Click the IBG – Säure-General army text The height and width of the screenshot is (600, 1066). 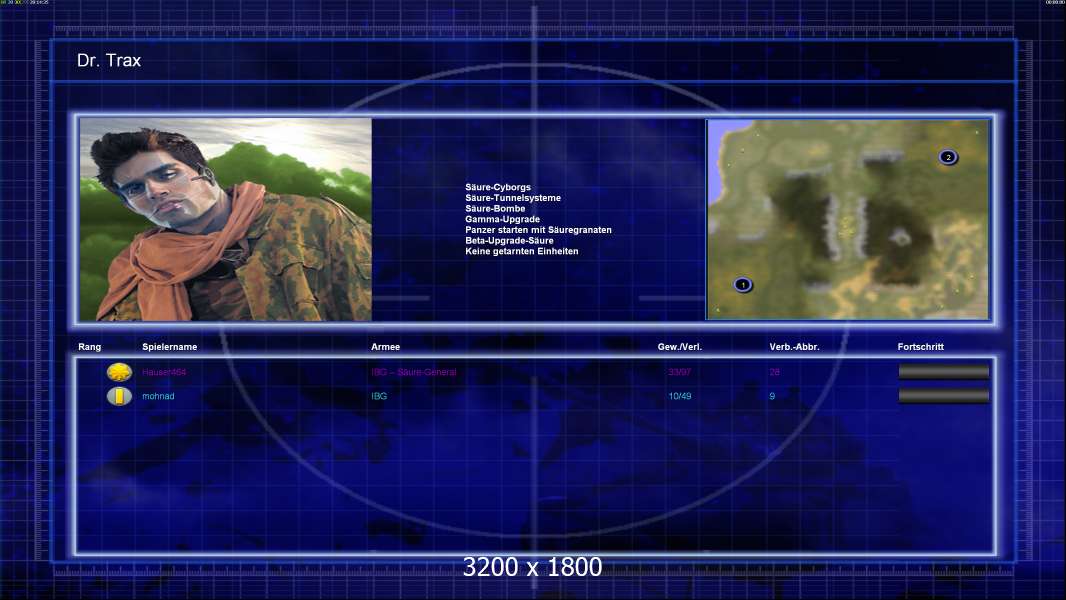tap(414, 372)
